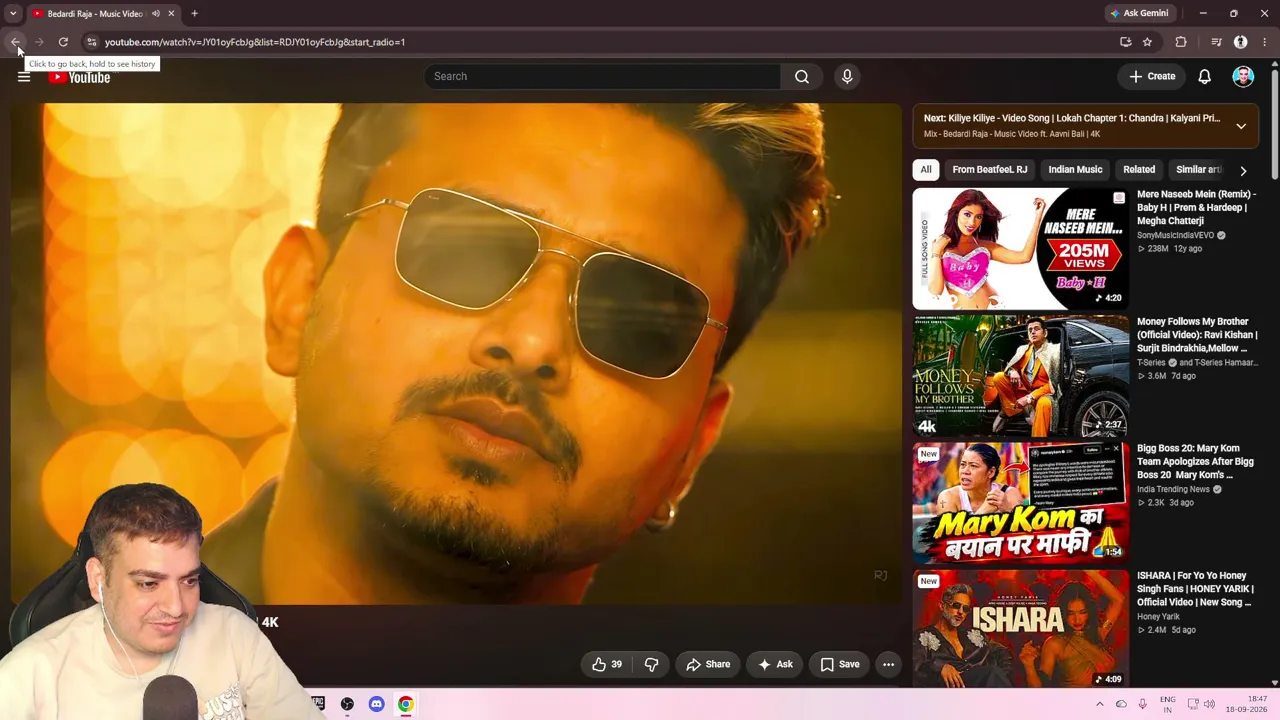Reload the page
The image size is (1280, 720).
63,42
